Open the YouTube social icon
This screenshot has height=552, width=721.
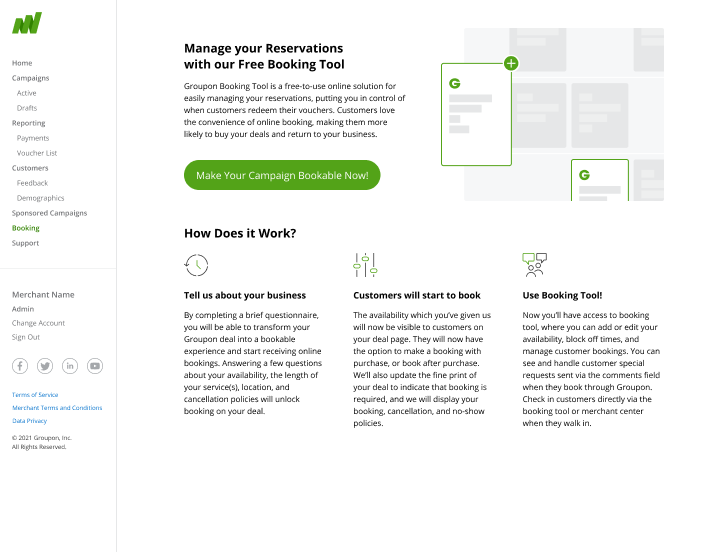[95, 366]
